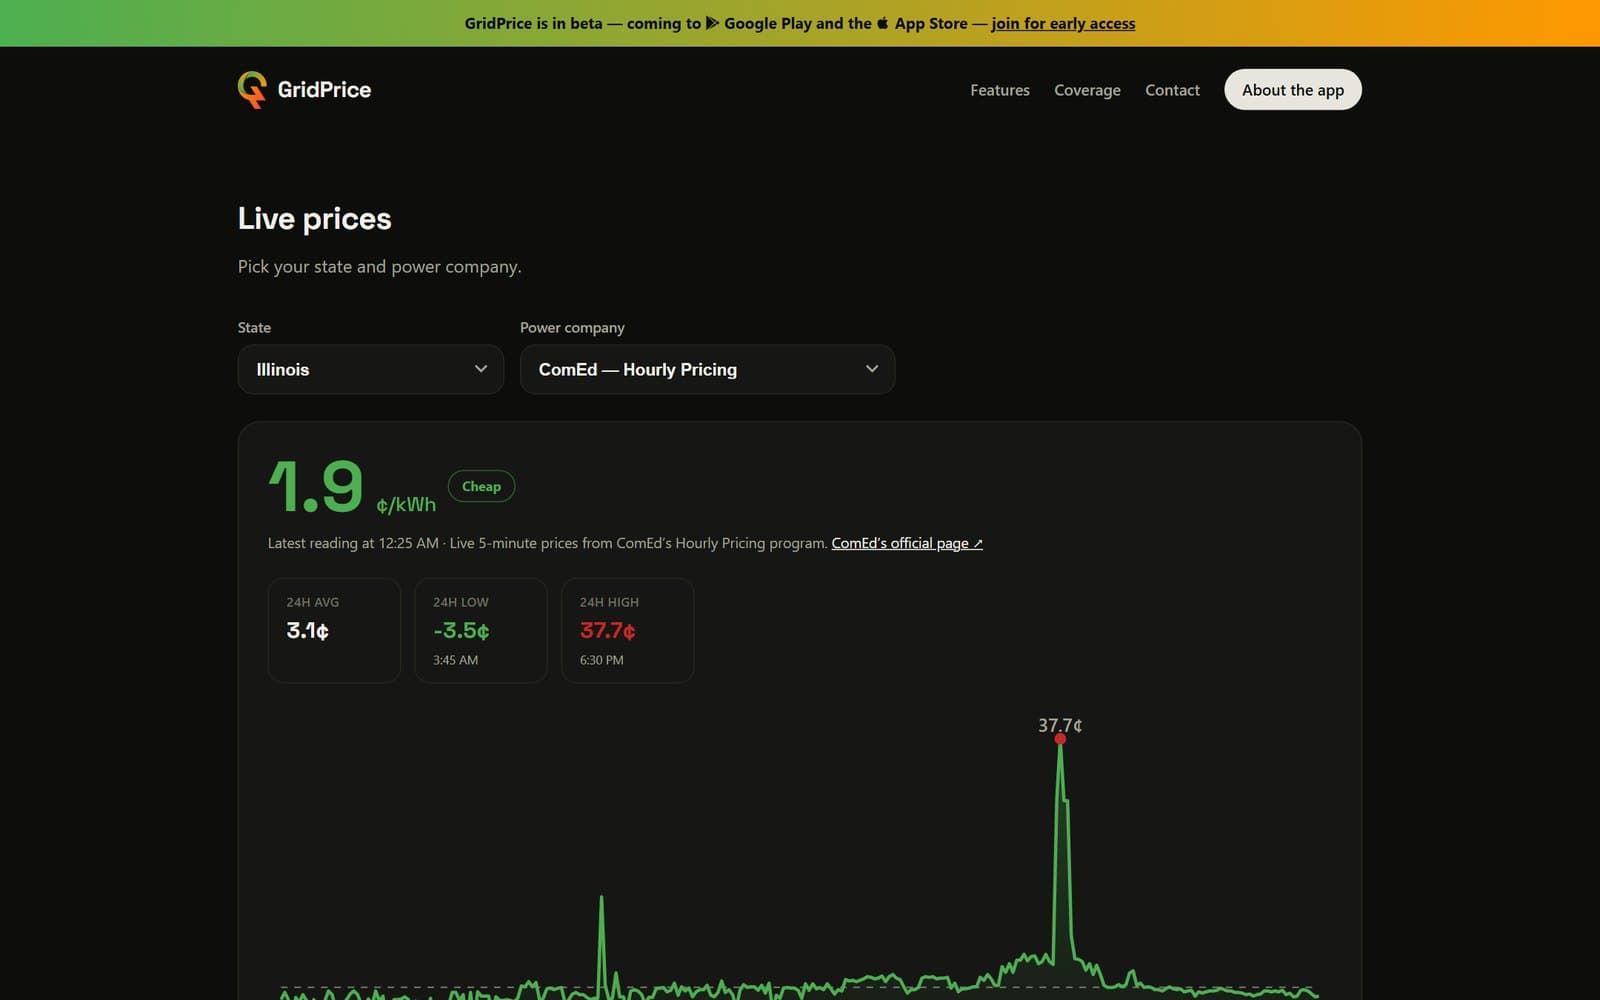The height and width of the screenshot is (1000, 1600).
Task: Click the Latest reading at 12:25 AM text
Action: click(353, 543)
